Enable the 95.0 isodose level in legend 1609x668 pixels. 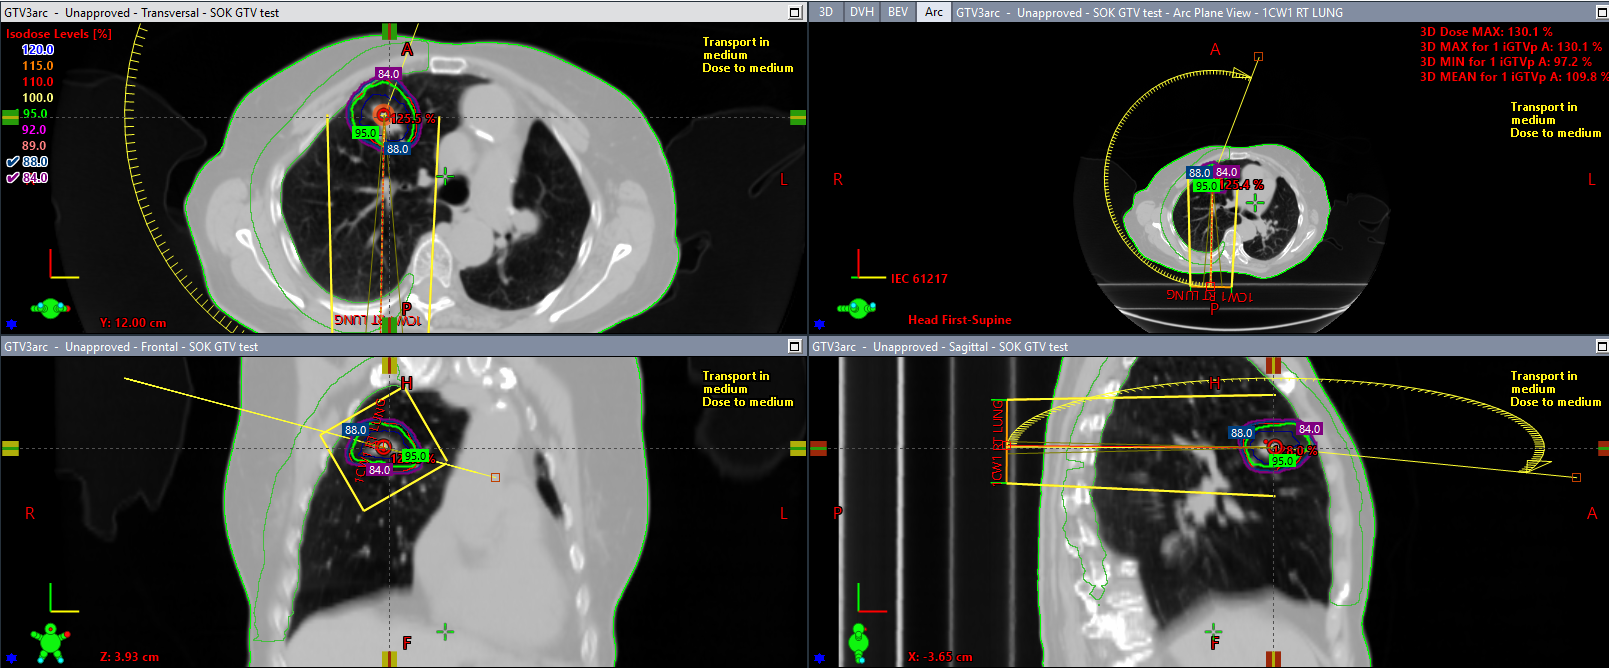[35, 114]
